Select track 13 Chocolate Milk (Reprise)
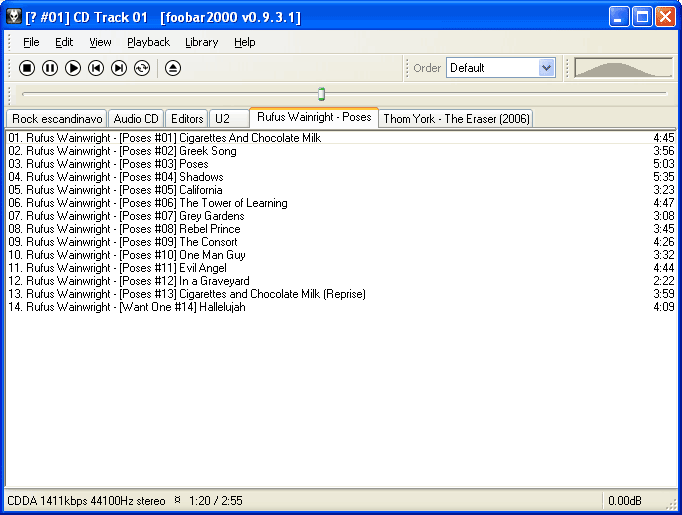The width and height of the screenshot is (682, 515). (341, 294)
